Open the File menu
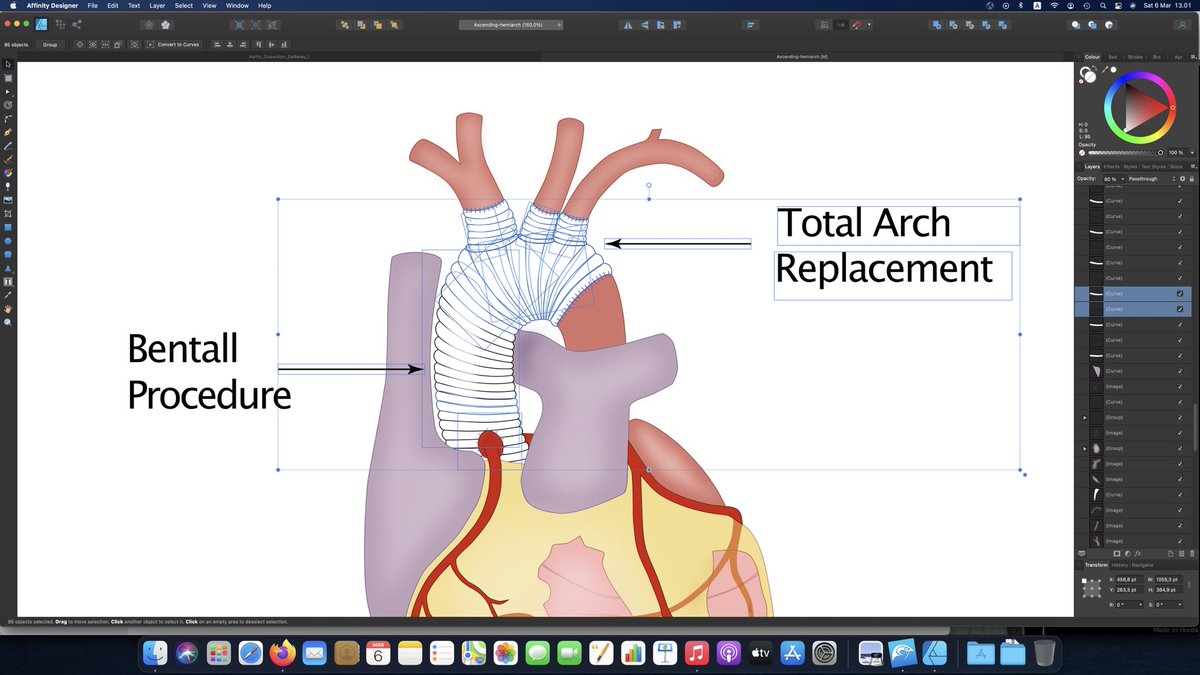1200x675 pixels. point(91,5)
